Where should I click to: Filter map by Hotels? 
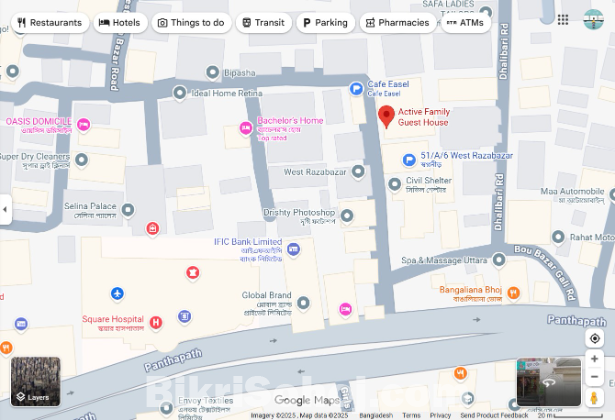click(x=120, y=23)
